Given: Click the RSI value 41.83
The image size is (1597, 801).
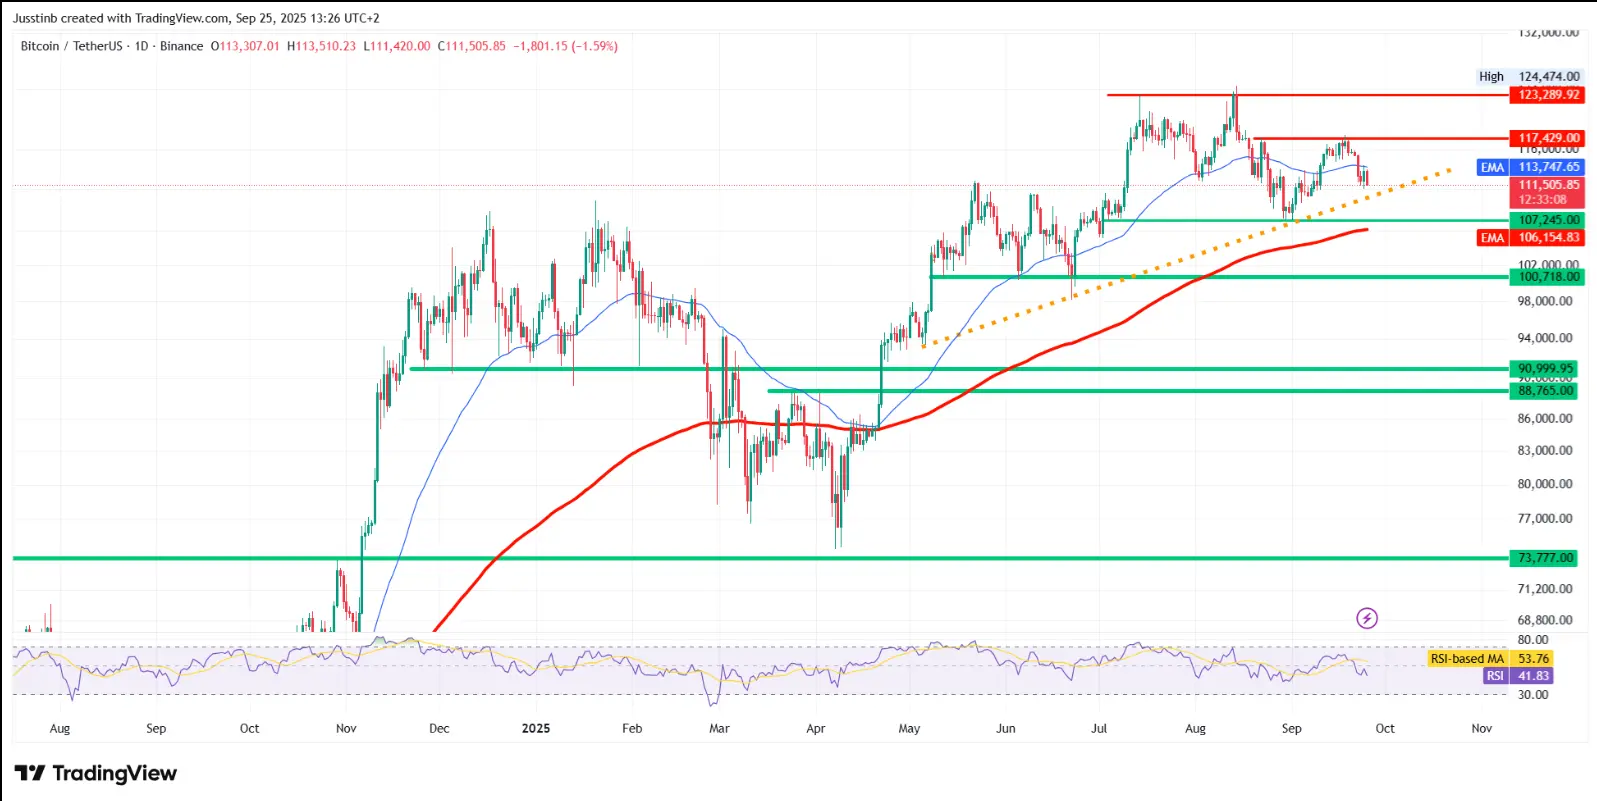Looking at the screenshot, I should click(x=1533, y=676).
